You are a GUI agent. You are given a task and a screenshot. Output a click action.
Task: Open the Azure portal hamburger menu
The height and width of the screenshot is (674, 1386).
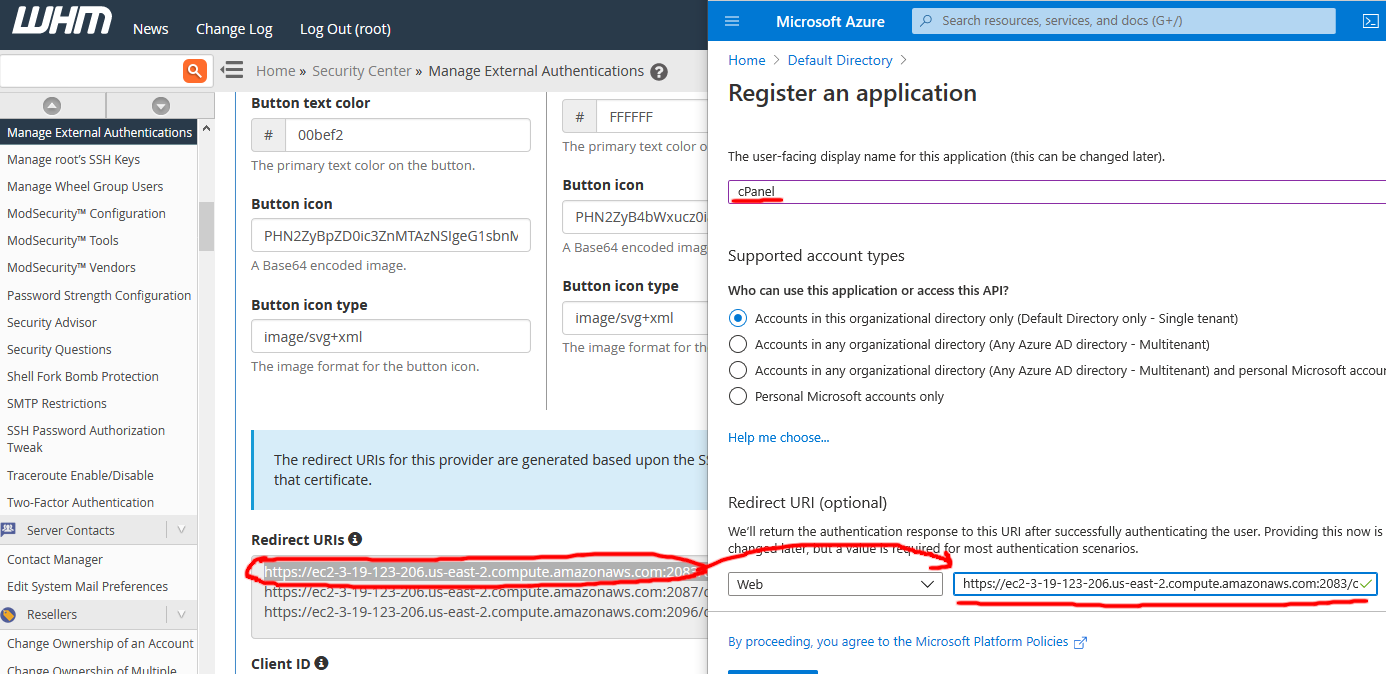click(733, 21)
